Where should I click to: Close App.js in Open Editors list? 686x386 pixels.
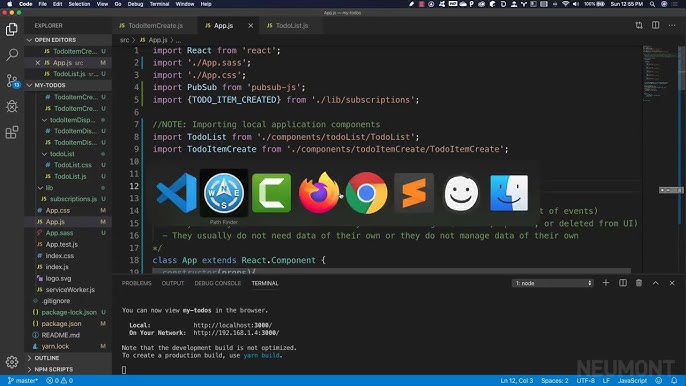(38, 63)
